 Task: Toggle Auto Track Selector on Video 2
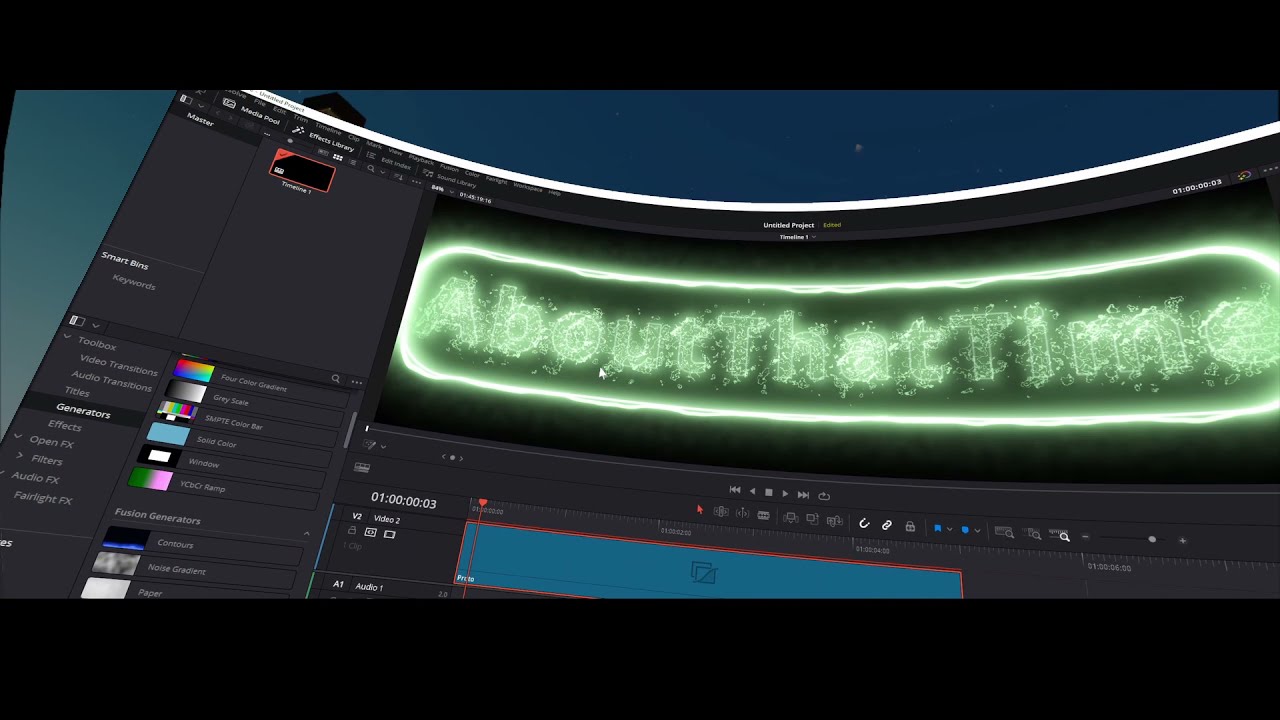pyautogui.click(x=370, y=533)
